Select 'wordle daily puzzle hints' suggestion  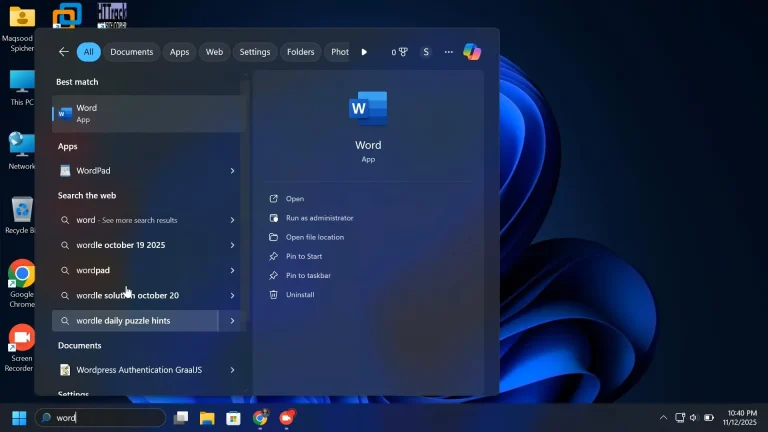135,321
